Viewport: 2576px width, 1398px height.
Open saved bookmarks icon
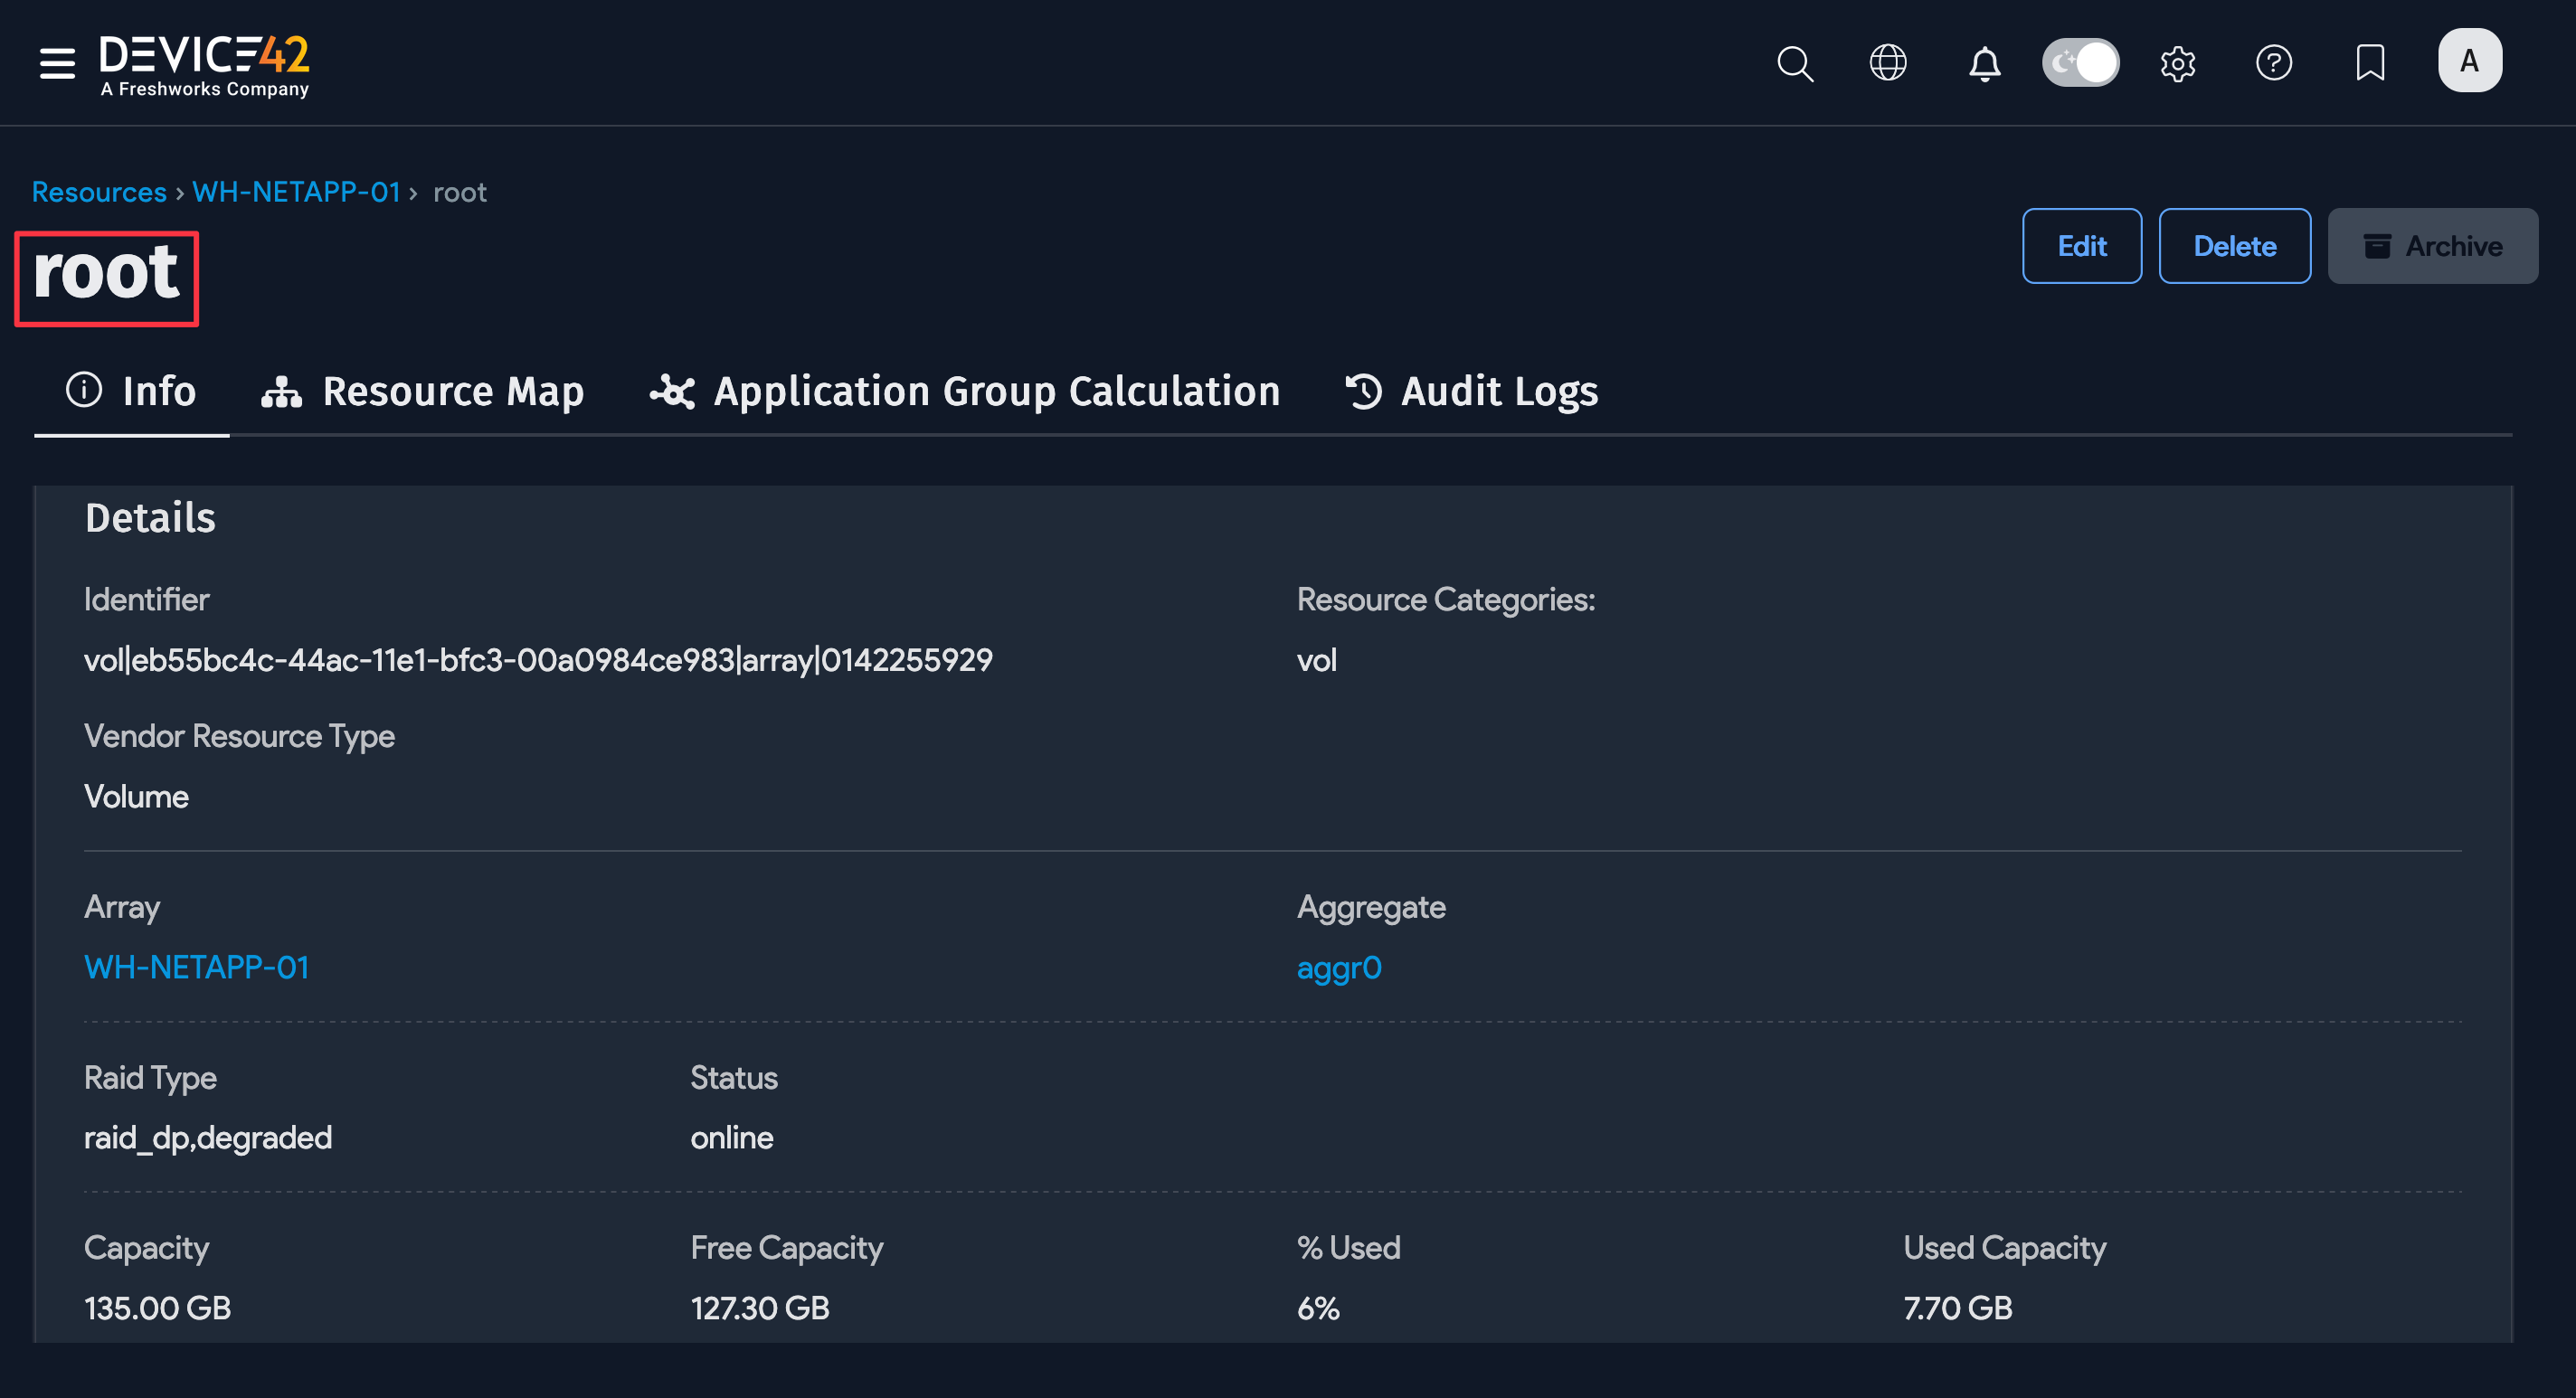click(x=2370, y=63)
